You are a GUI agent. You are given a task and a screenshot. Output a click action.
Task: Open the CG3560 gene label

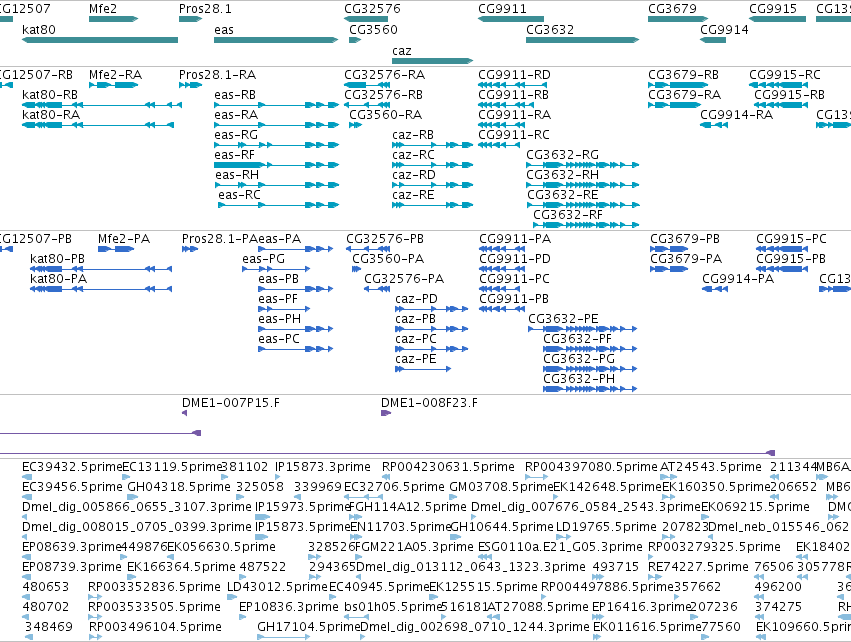[x=373, y=30]
